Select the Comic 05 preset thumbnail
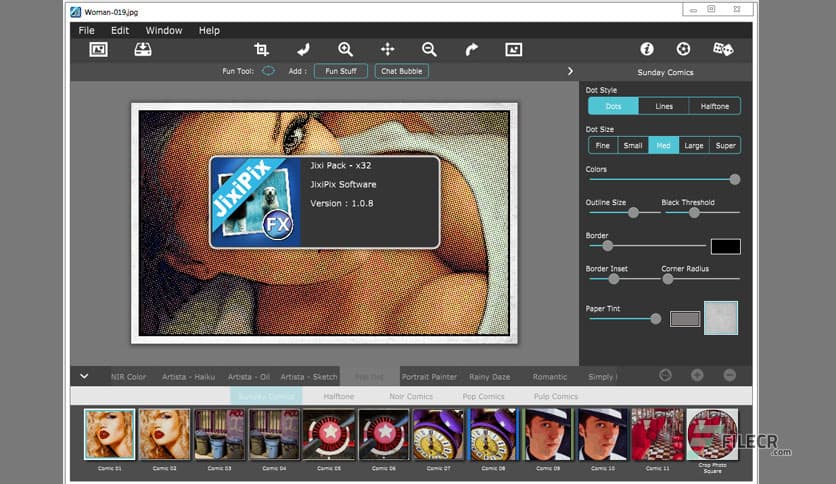 pos(329,434)
